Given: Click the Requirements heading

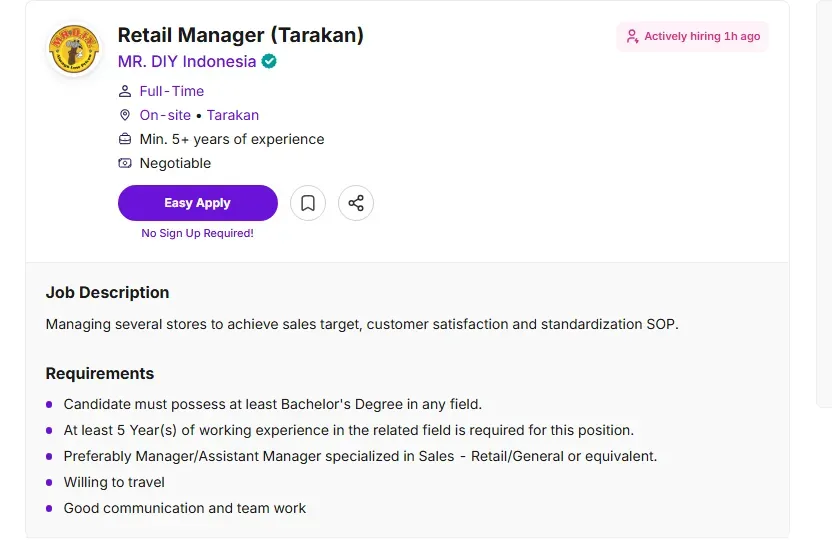Looking at the screenshot, I should coord(100,373).
